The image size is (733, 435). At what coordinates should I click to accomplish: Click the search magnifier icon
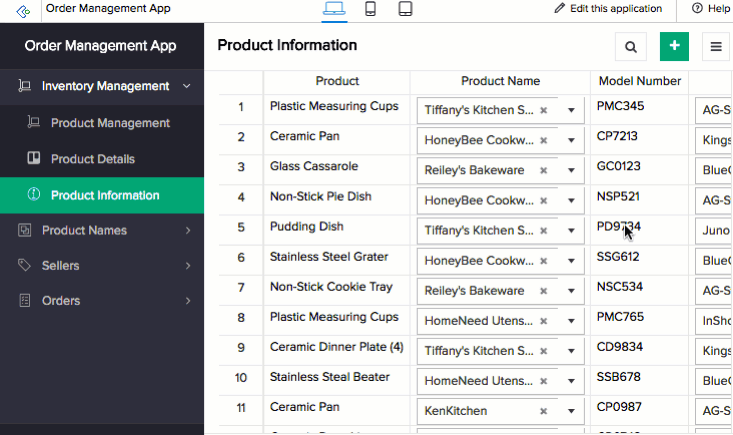pos(630,46)
